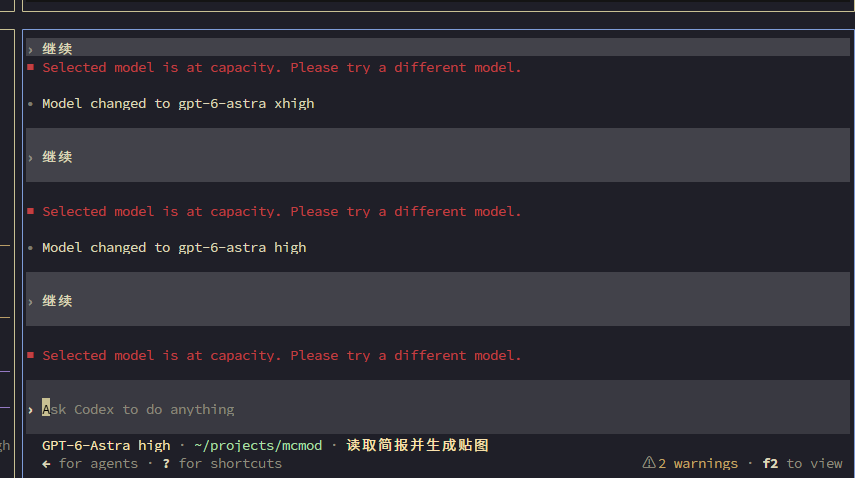Click the last red capacity error message
The image size is (855, 478).
point(282,355)
